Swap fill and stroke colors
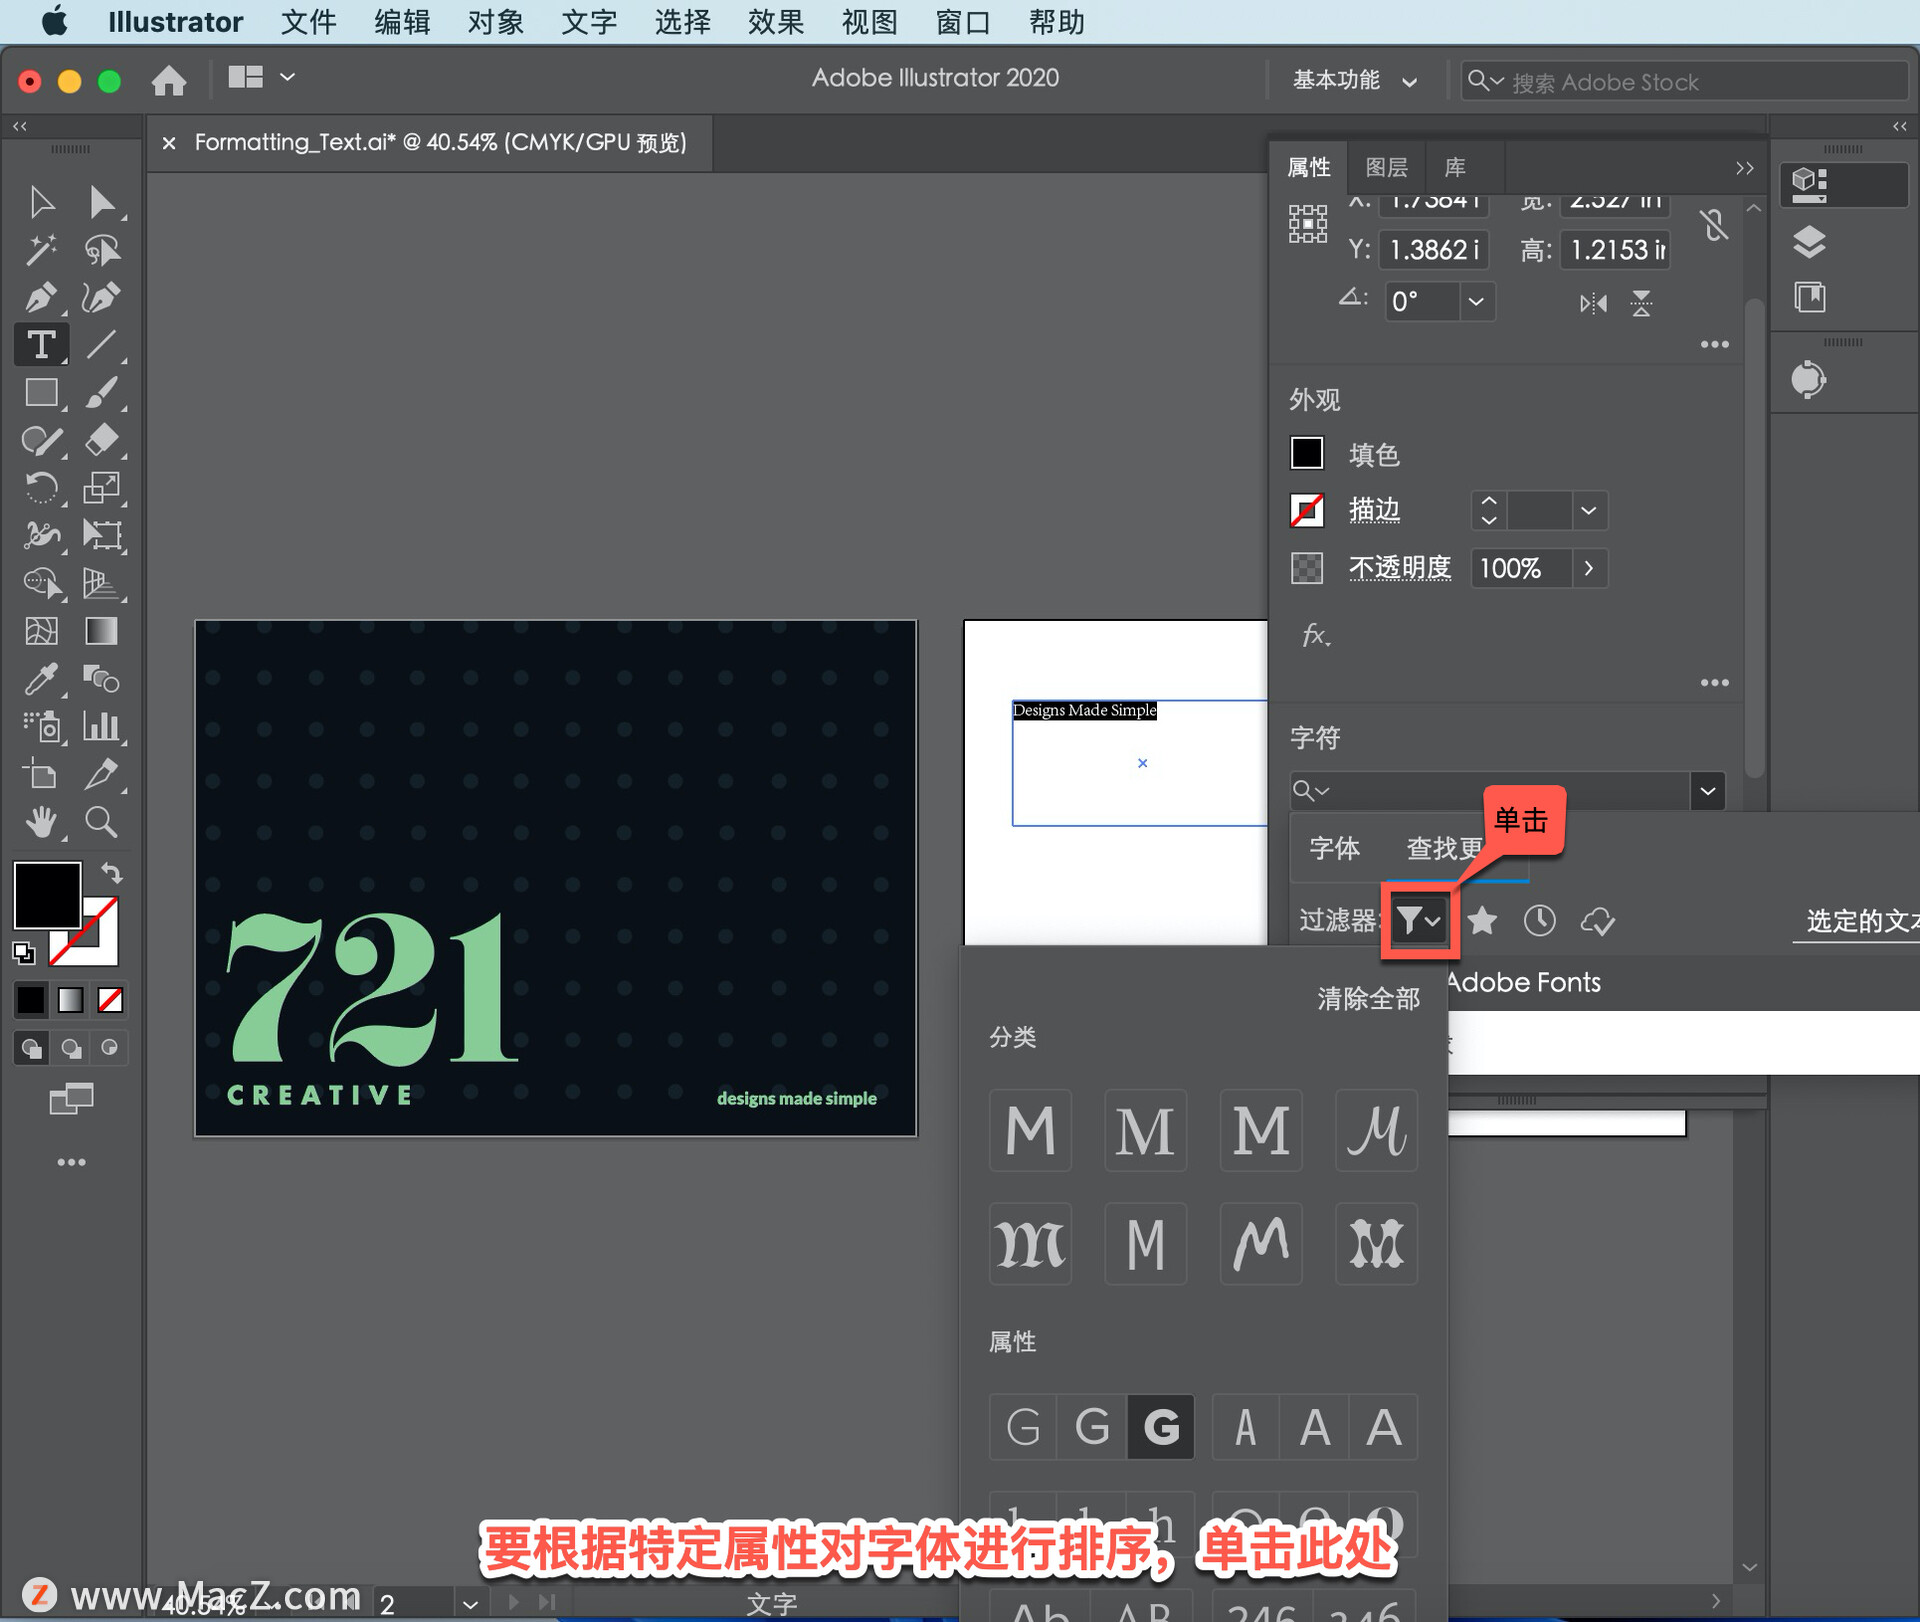1920x1622 pixels. (112, 872)
